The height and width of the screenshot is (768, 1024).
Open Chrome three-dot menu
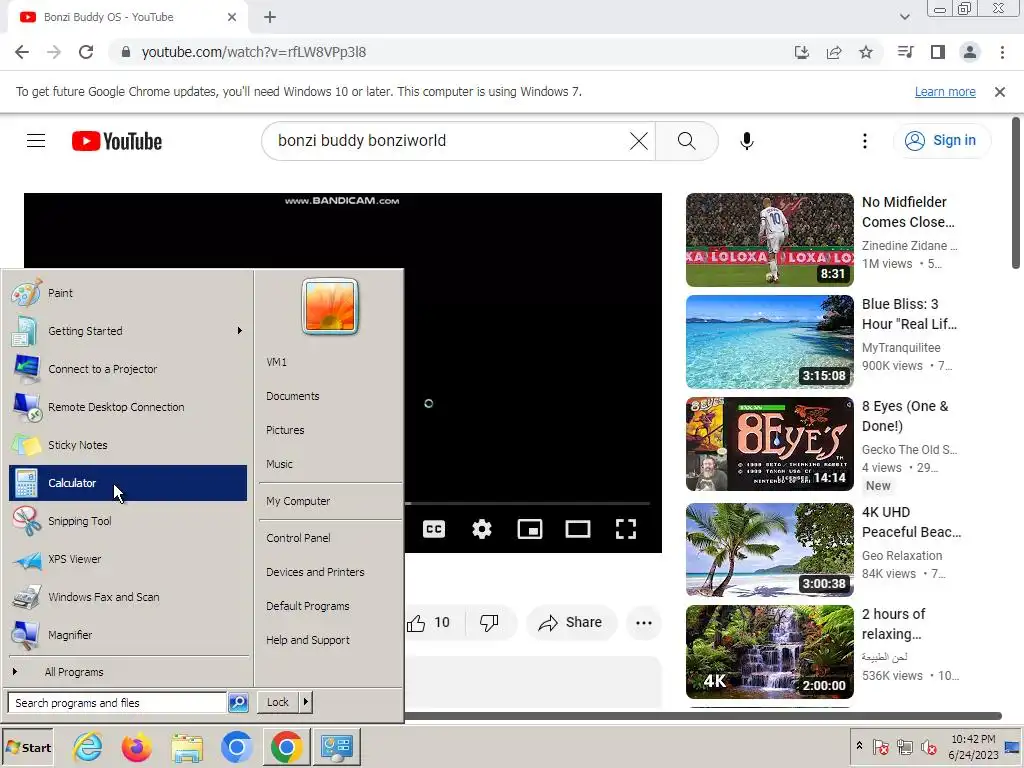1002,52
